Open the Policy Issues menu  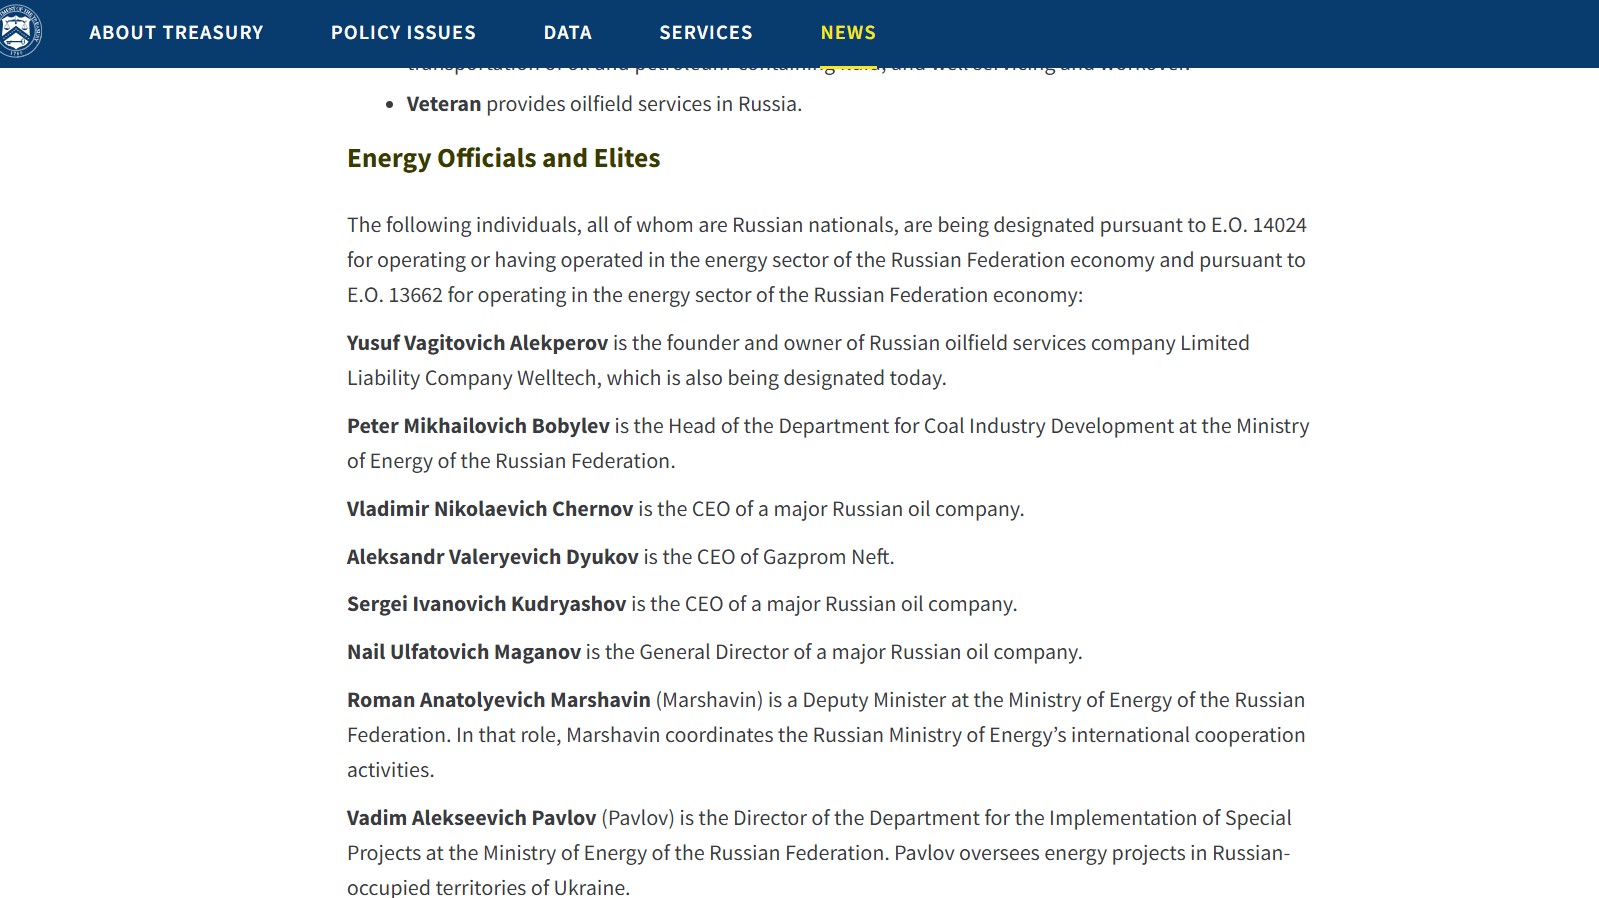point(403,33)
